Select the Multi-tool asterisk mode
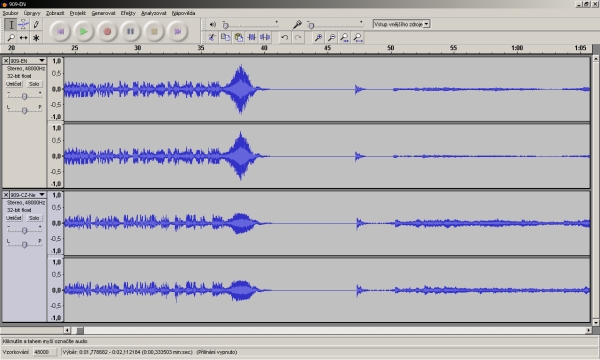Screen dimensions: 600x360 pos(36,37)
